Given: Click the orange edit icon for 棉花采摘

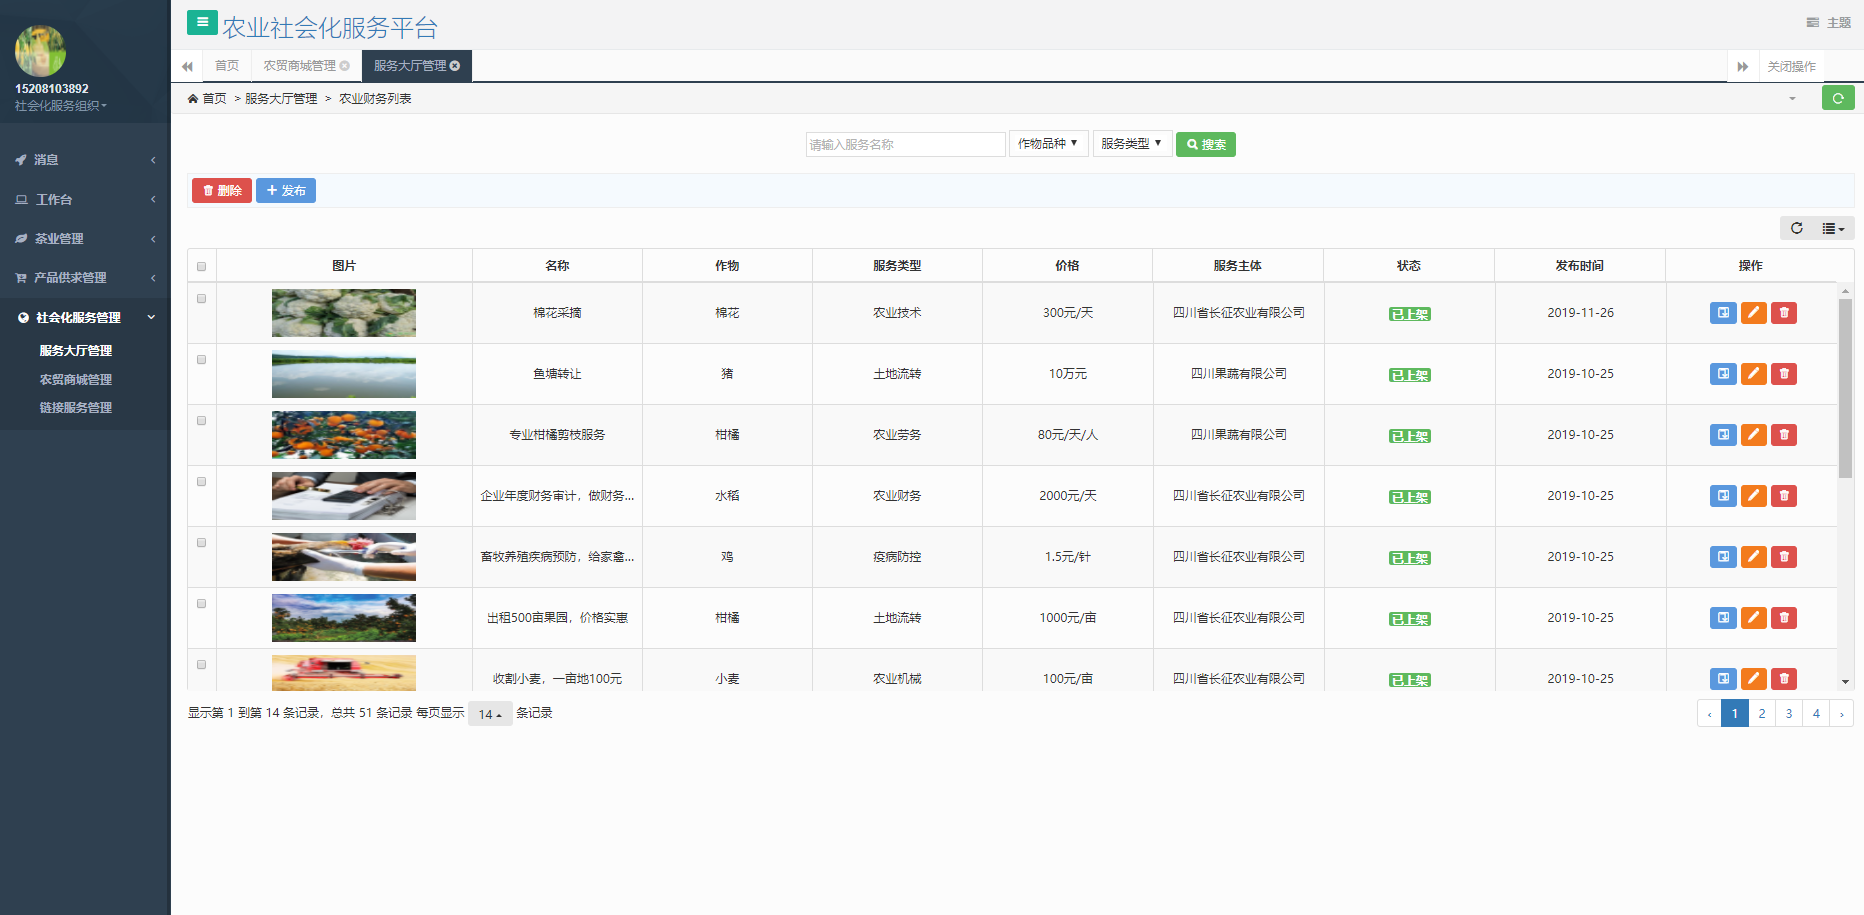Looking at the screenshot, I should click(1753, 313).
